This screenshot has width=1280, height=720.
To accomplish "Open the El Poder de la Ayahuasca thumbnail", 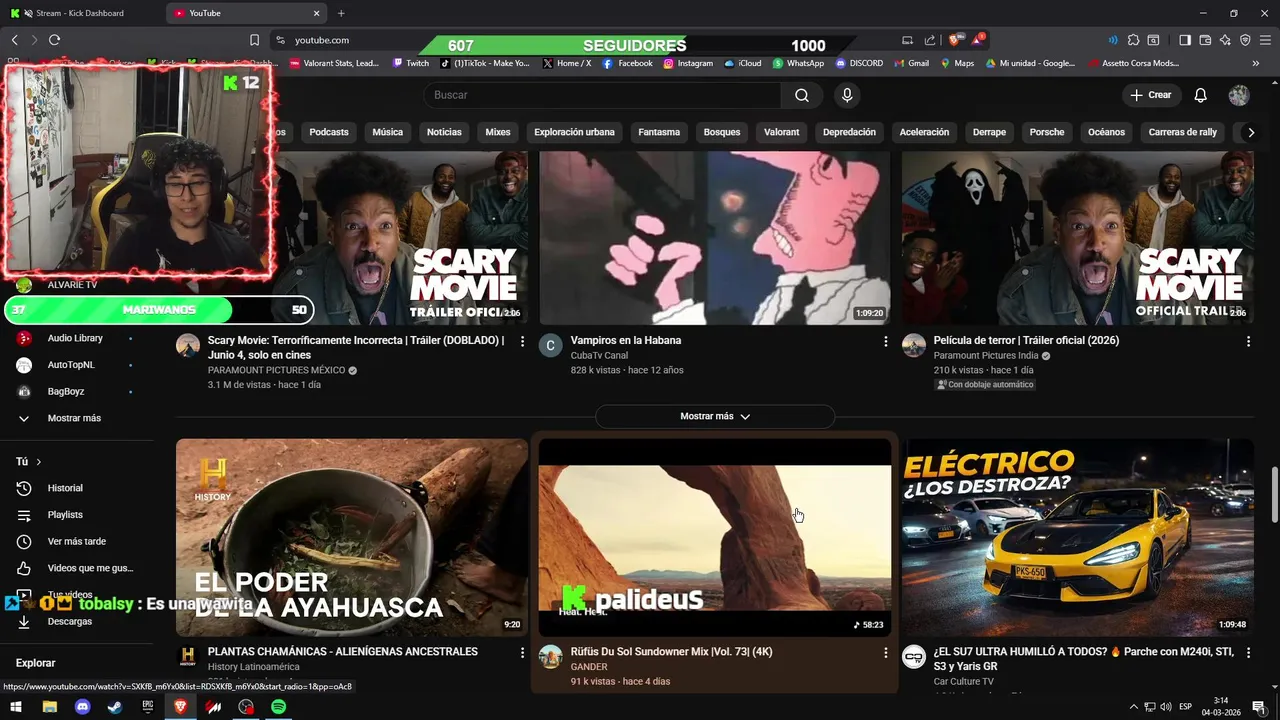I will coord(352,537).
